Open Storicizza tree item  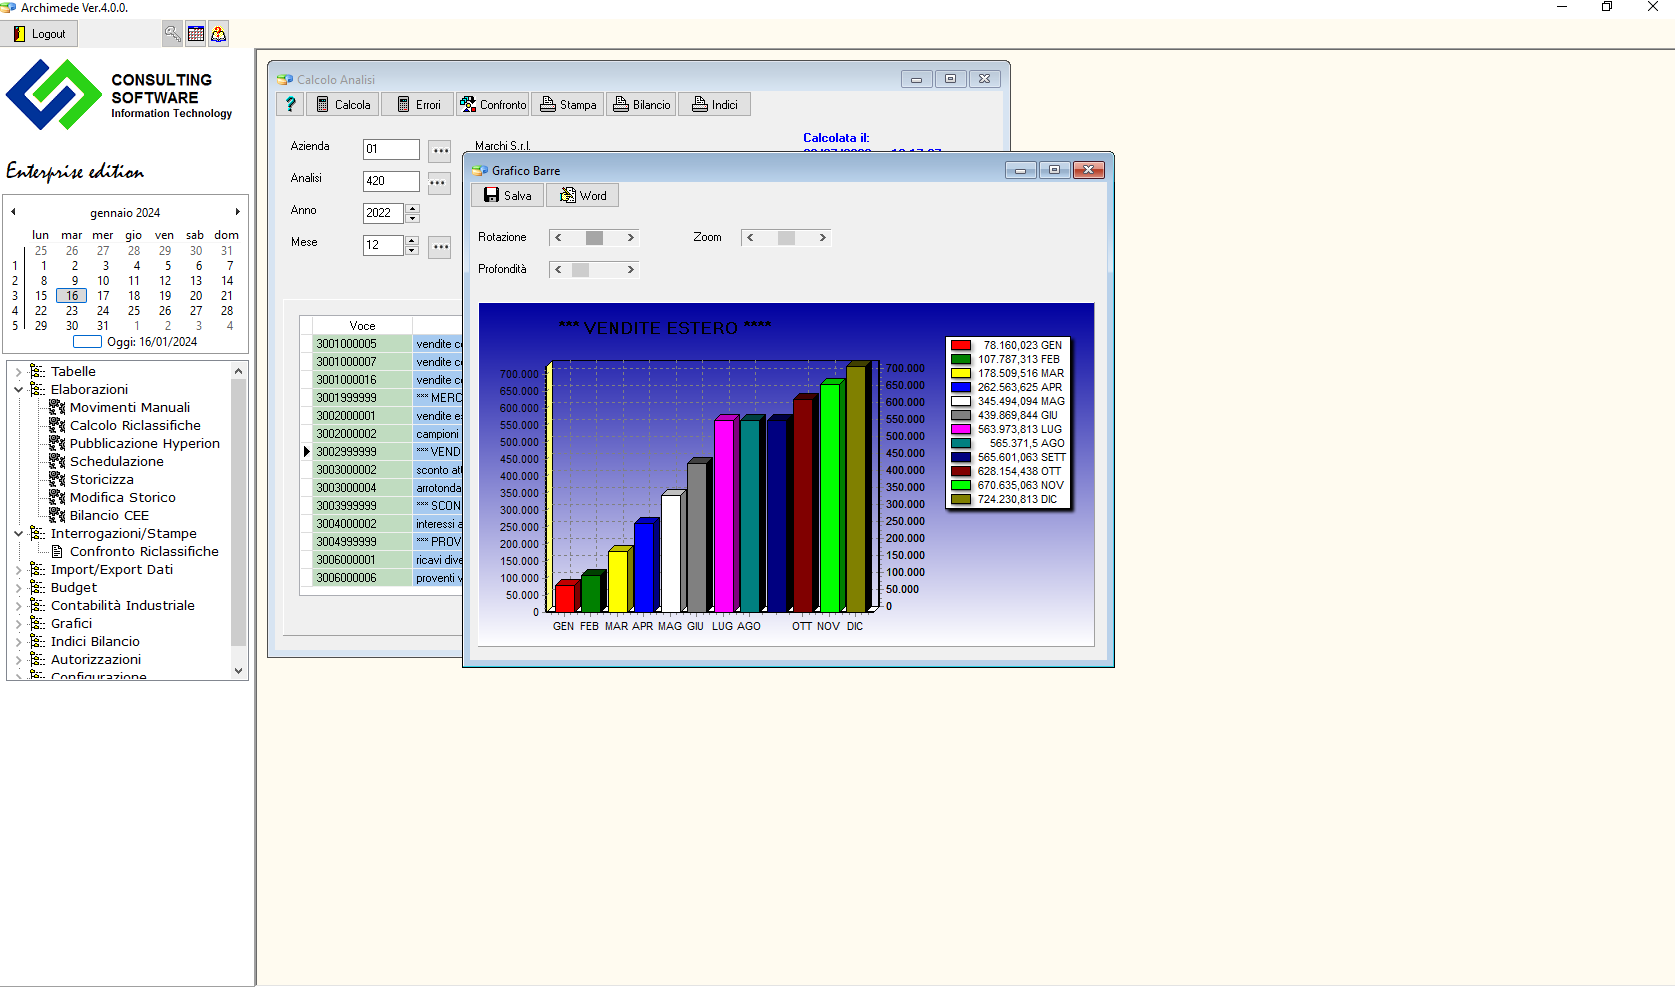click(x=102, y=480)
